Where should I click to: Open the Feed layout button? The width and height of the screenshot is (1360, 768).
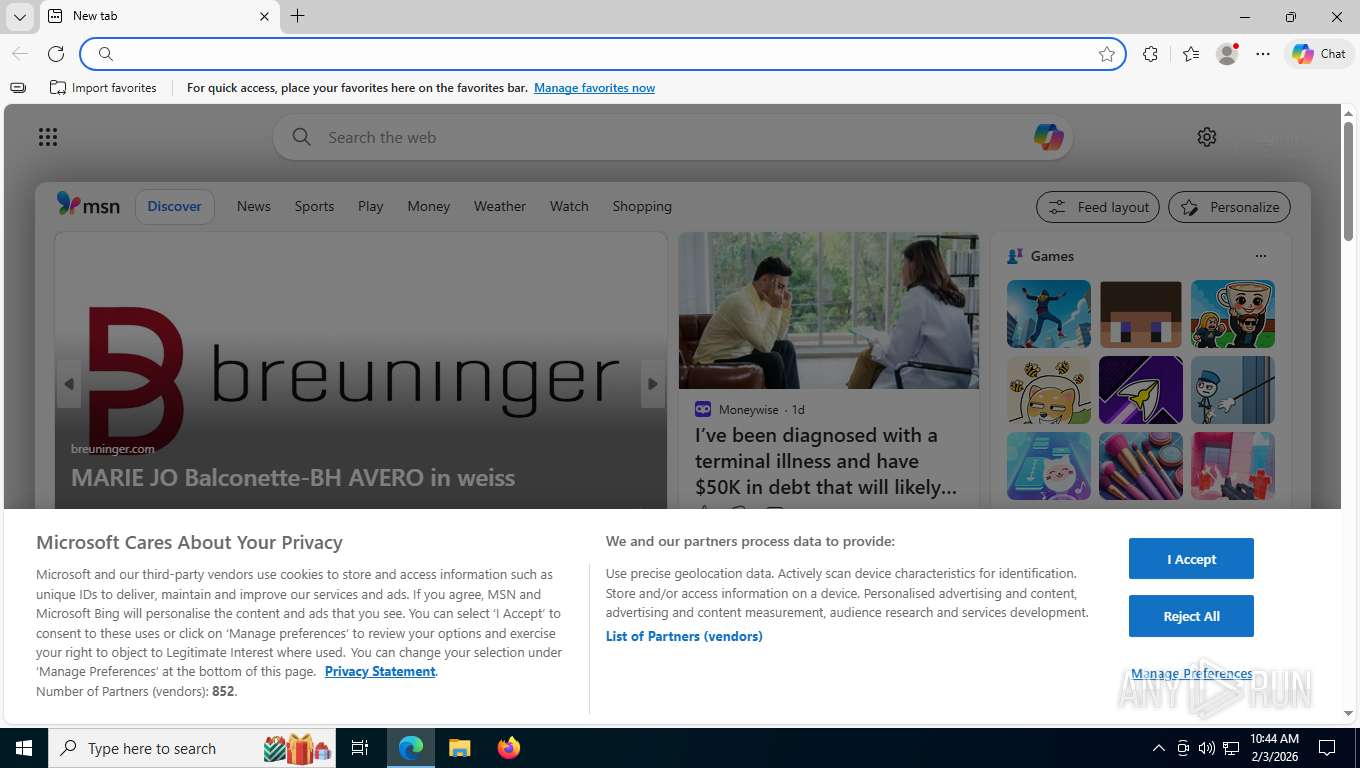(x=1098, y=207)
